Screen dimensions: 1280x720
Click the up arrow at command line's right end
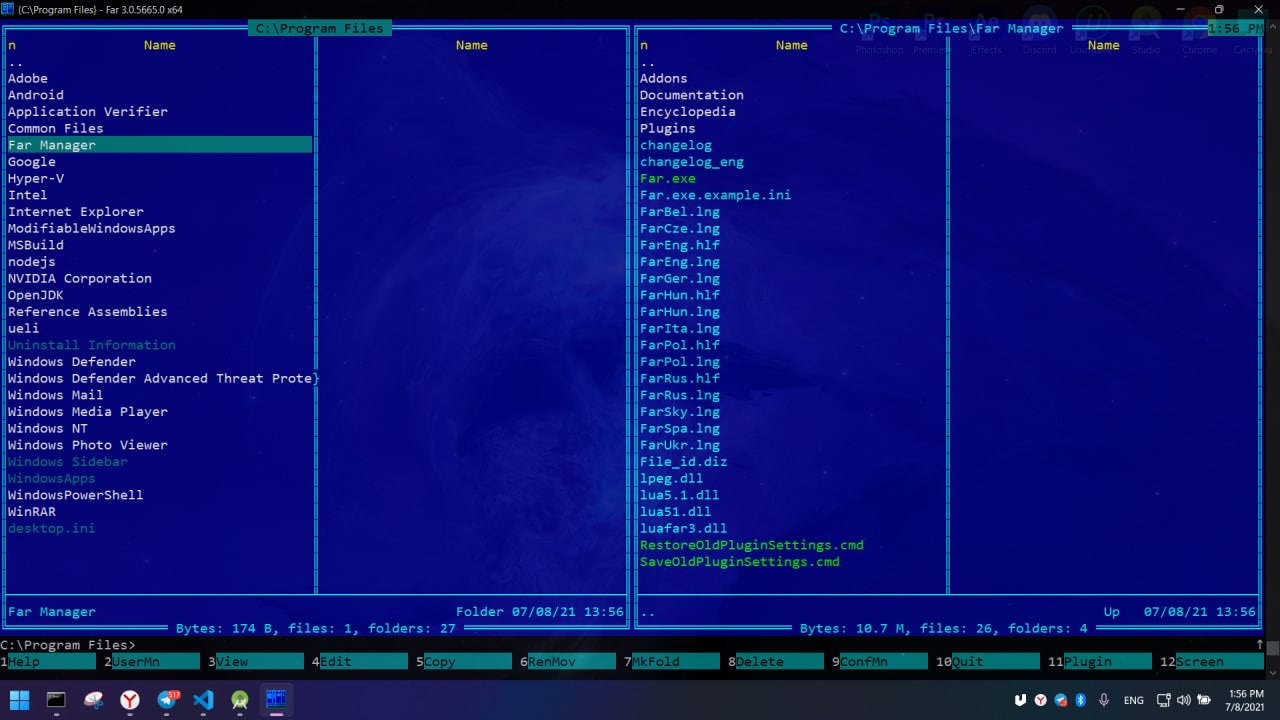[x=1260, y=645]
